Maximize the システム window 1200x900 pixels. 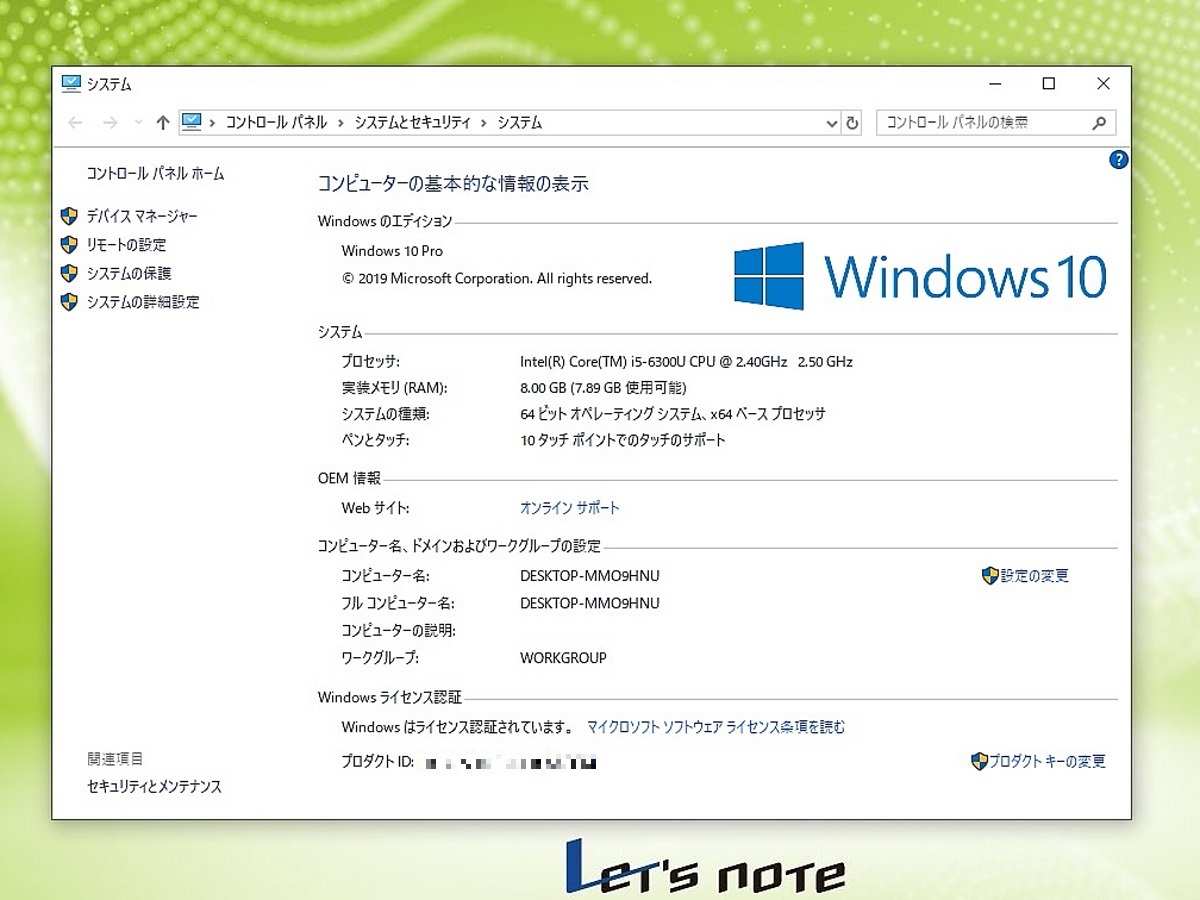[x=1048, y=84]
